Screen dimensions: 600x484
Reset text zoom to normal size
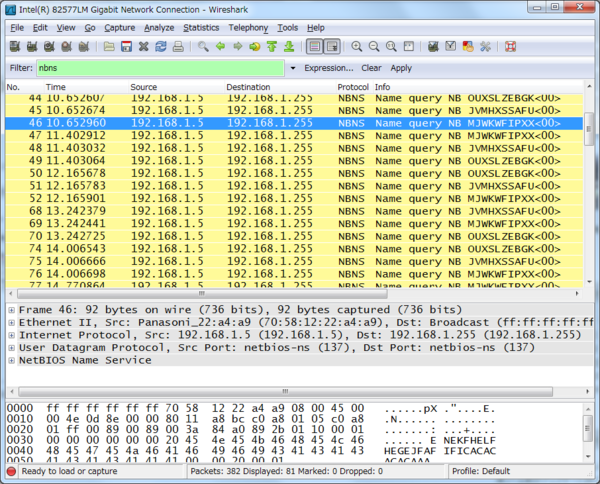coord(391,47)
